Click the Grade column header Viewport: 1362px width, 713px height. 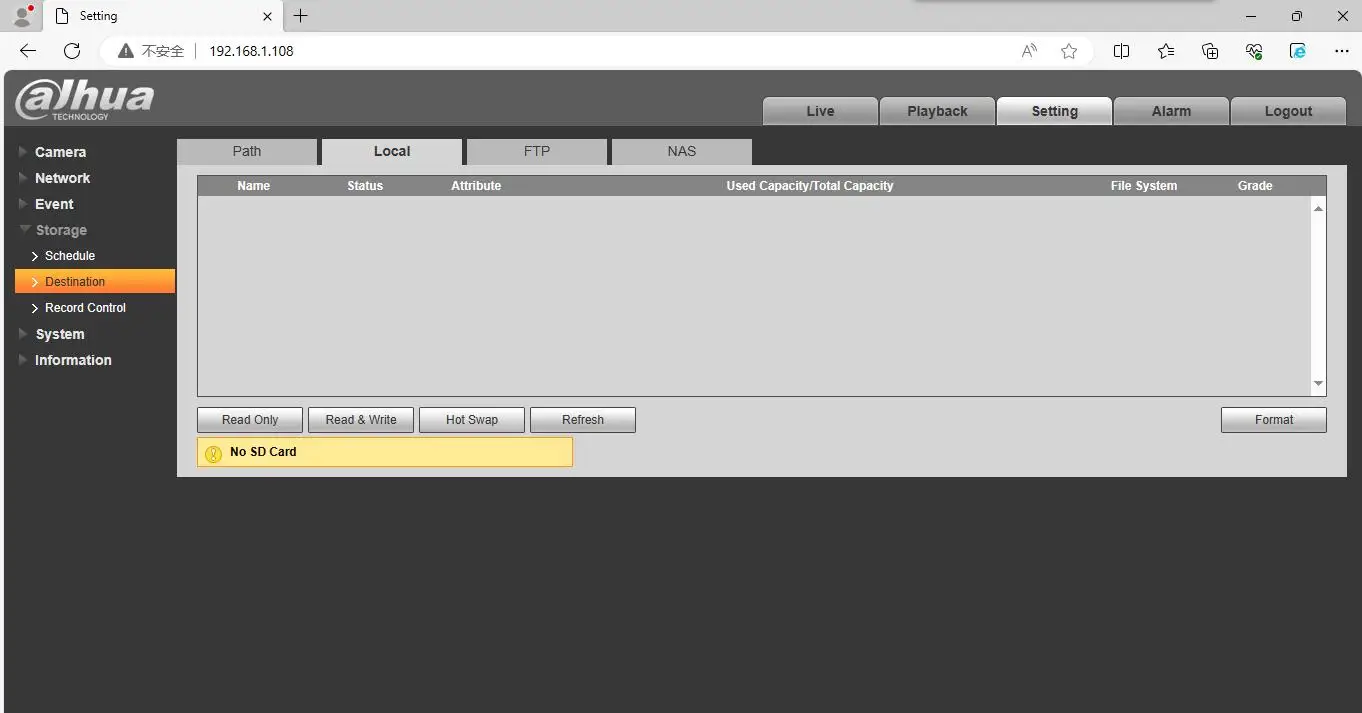(1255, 186)
